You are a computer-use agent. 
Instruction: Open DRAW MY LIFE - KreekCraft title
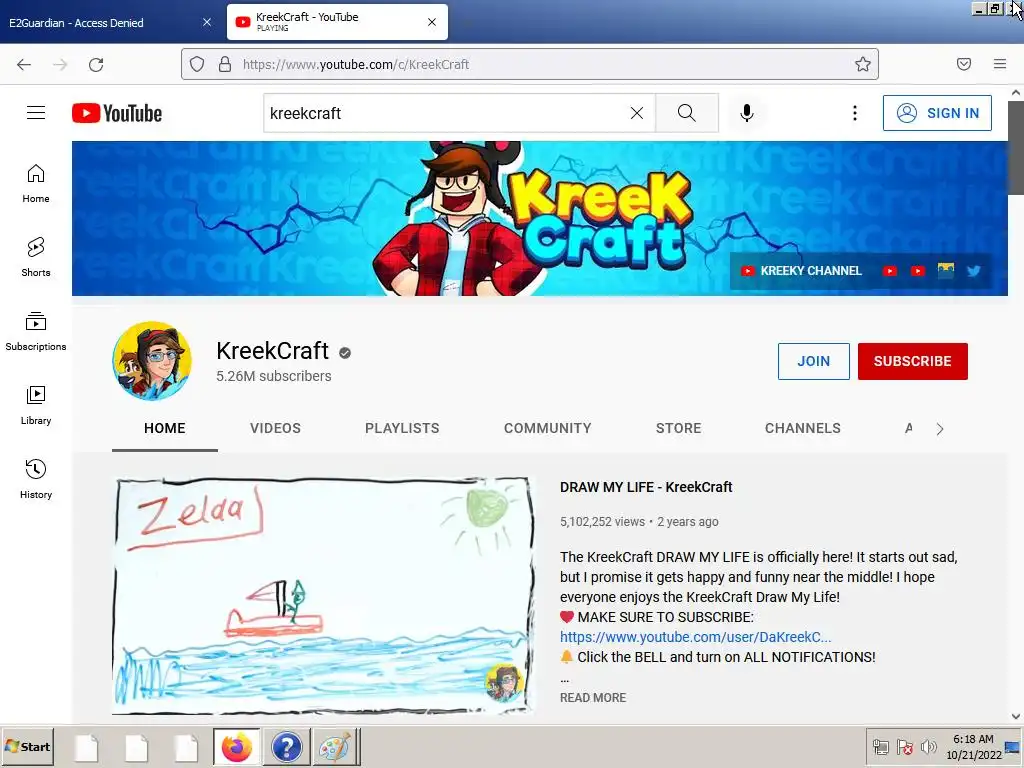point(646,487)
